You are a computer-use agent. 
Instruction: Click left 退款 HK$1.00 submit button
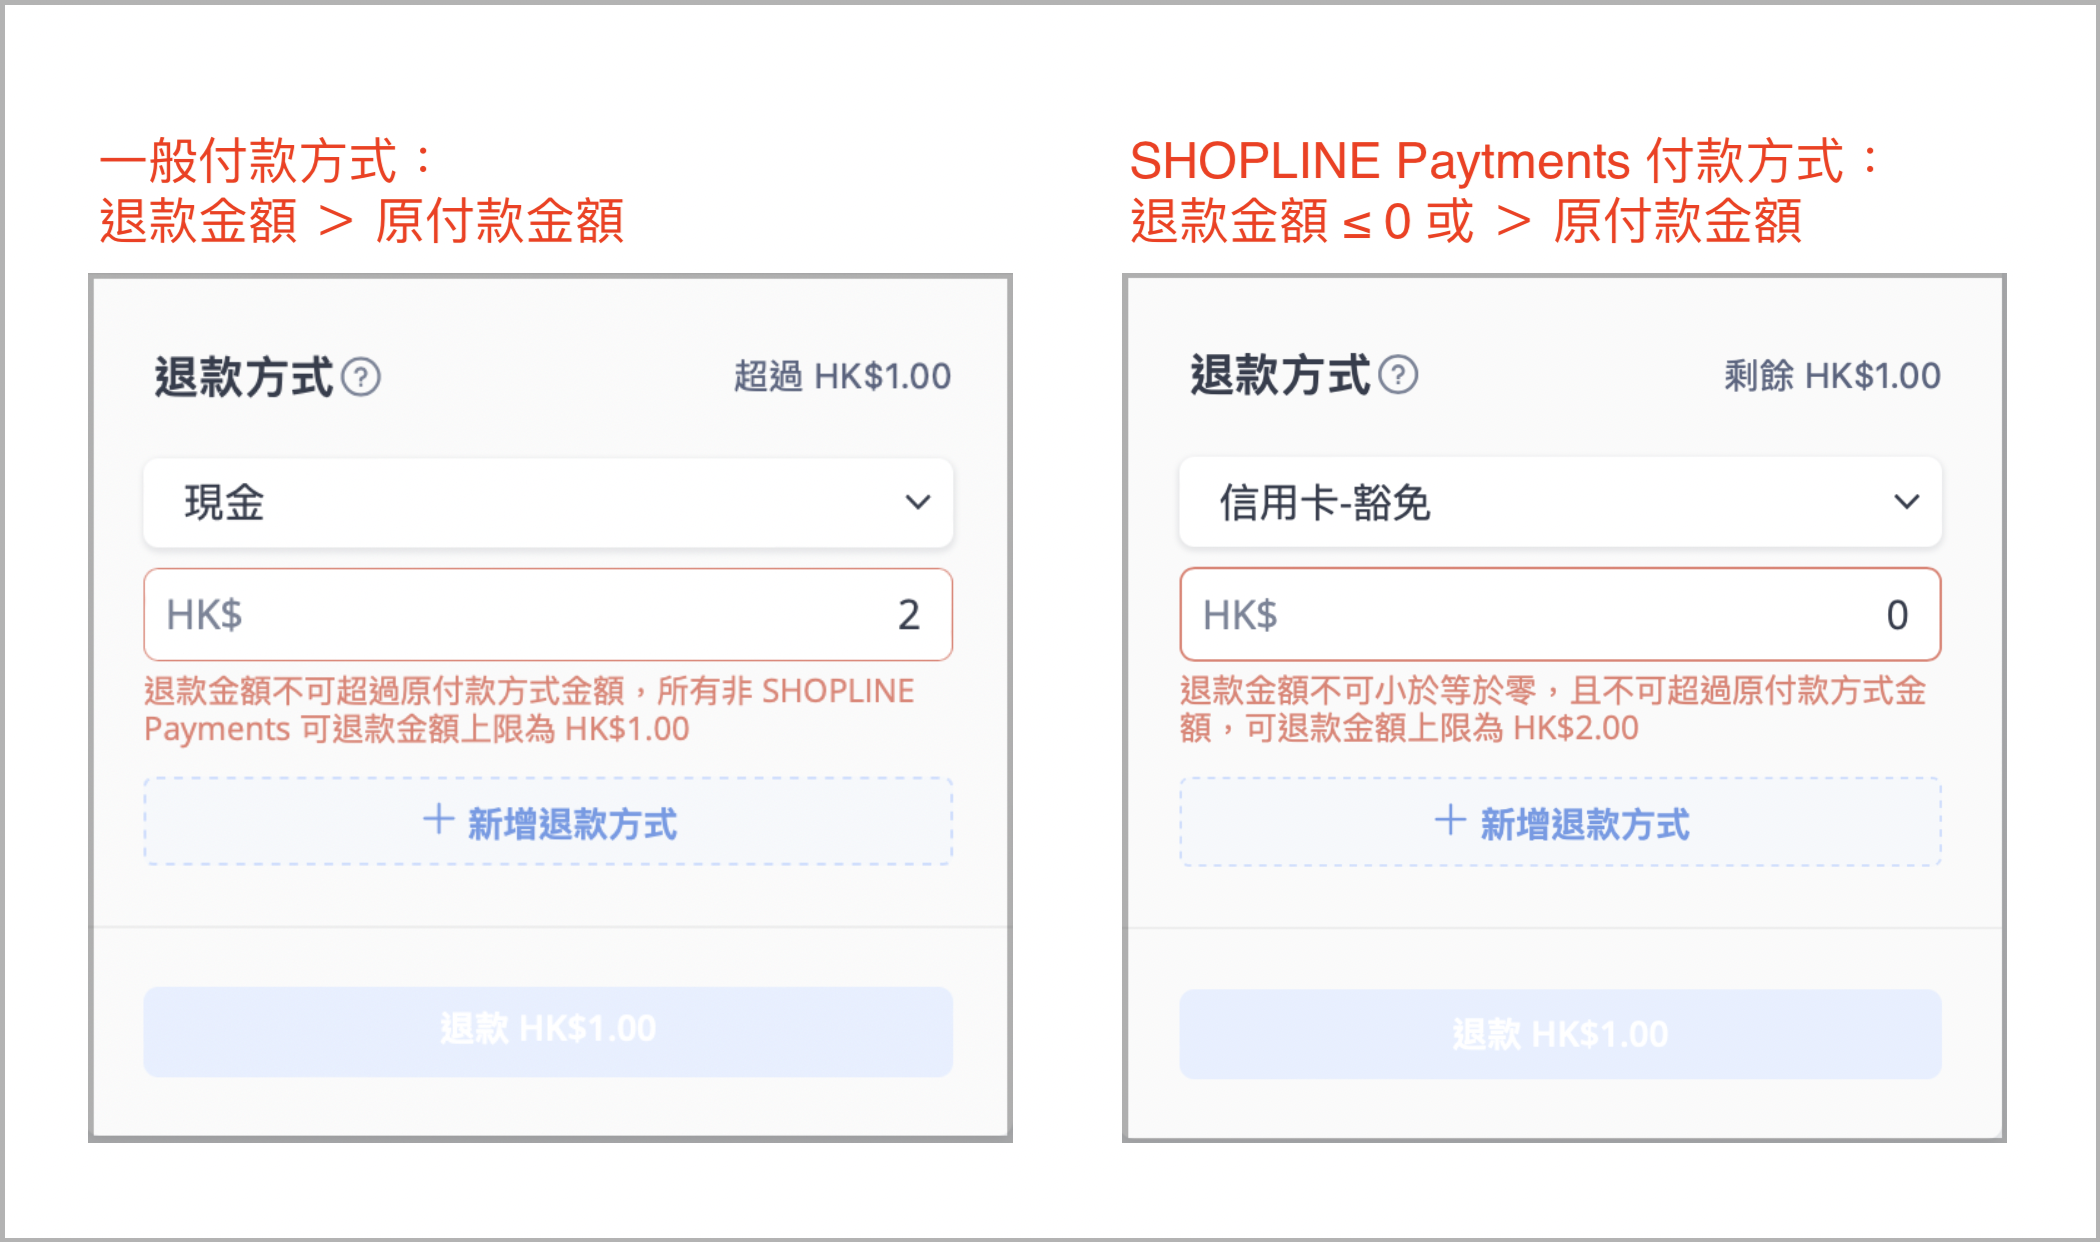click(x=548, y=1031)
